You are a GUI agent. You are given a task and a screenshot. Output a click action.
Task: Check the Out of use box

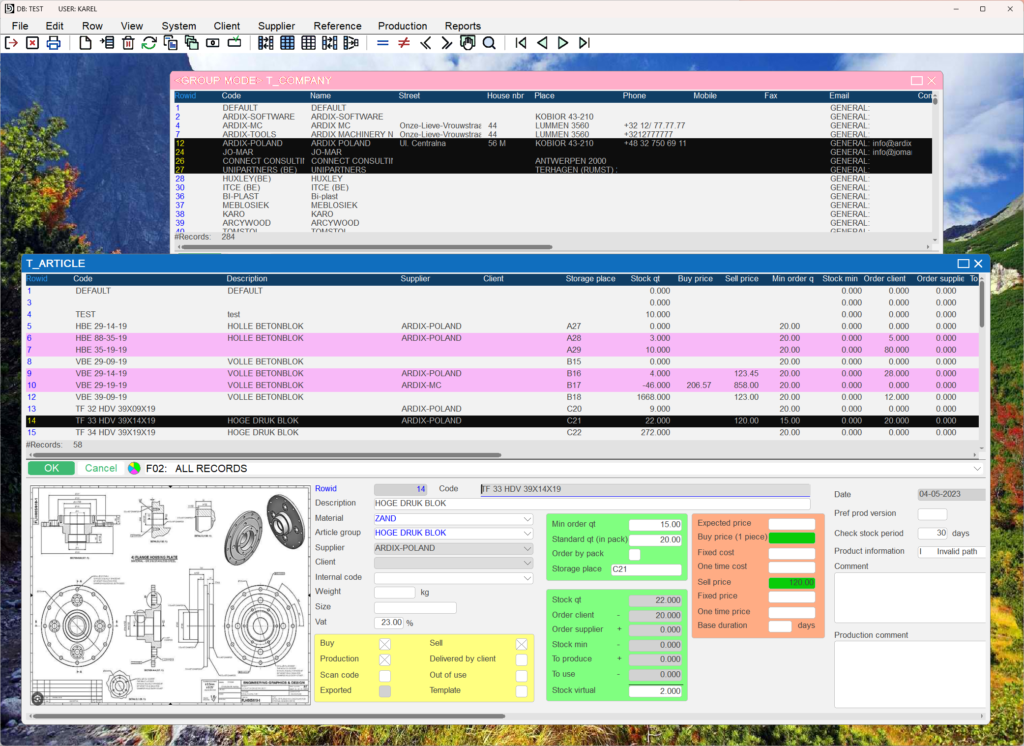[521, 675]
